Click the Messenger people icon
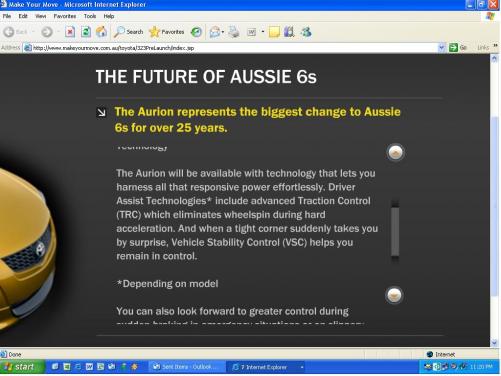 pos(306,32)
